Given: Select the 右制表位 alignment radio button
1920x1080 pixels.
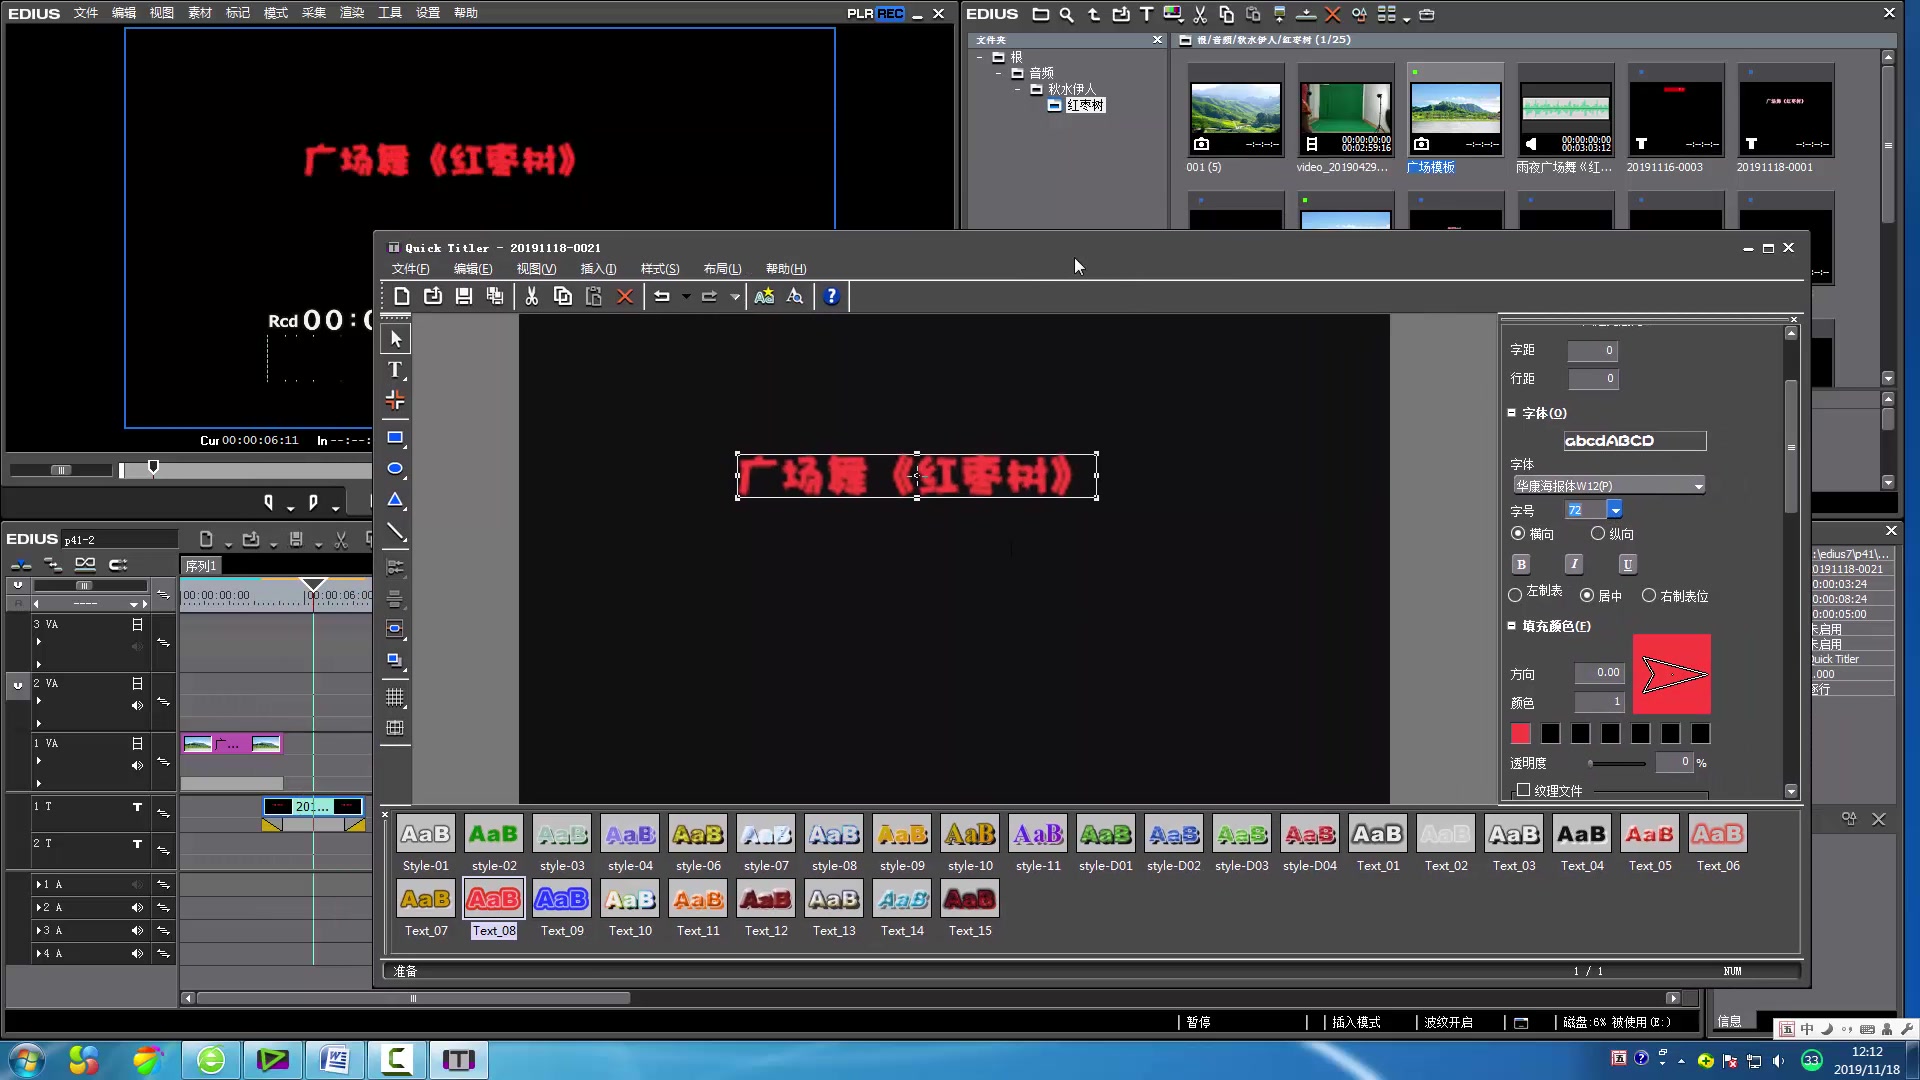Looking at the screenshot, I should pyautogui.click(x=1649, y=596).
